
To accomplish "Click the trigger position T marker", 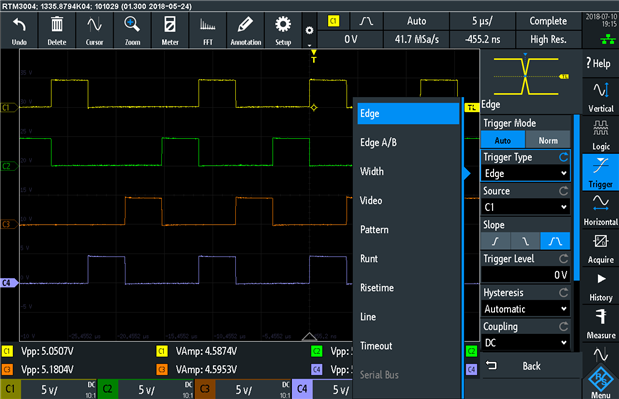I will click(313, 56).
